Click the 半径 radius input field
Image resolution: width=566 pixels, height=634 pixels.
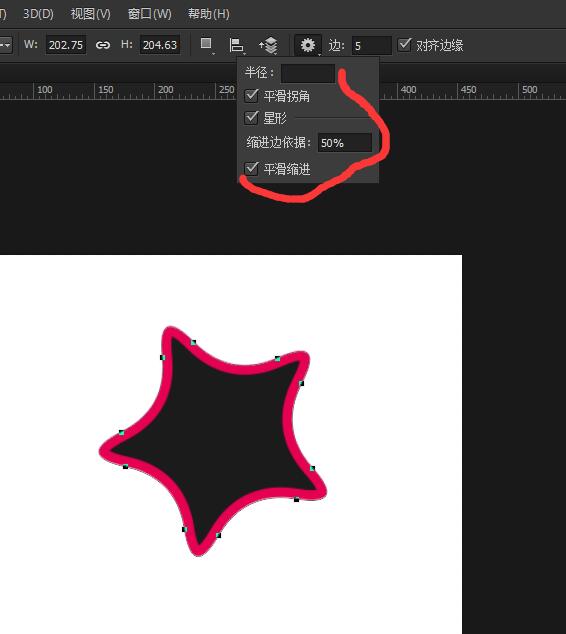point(308,73)
